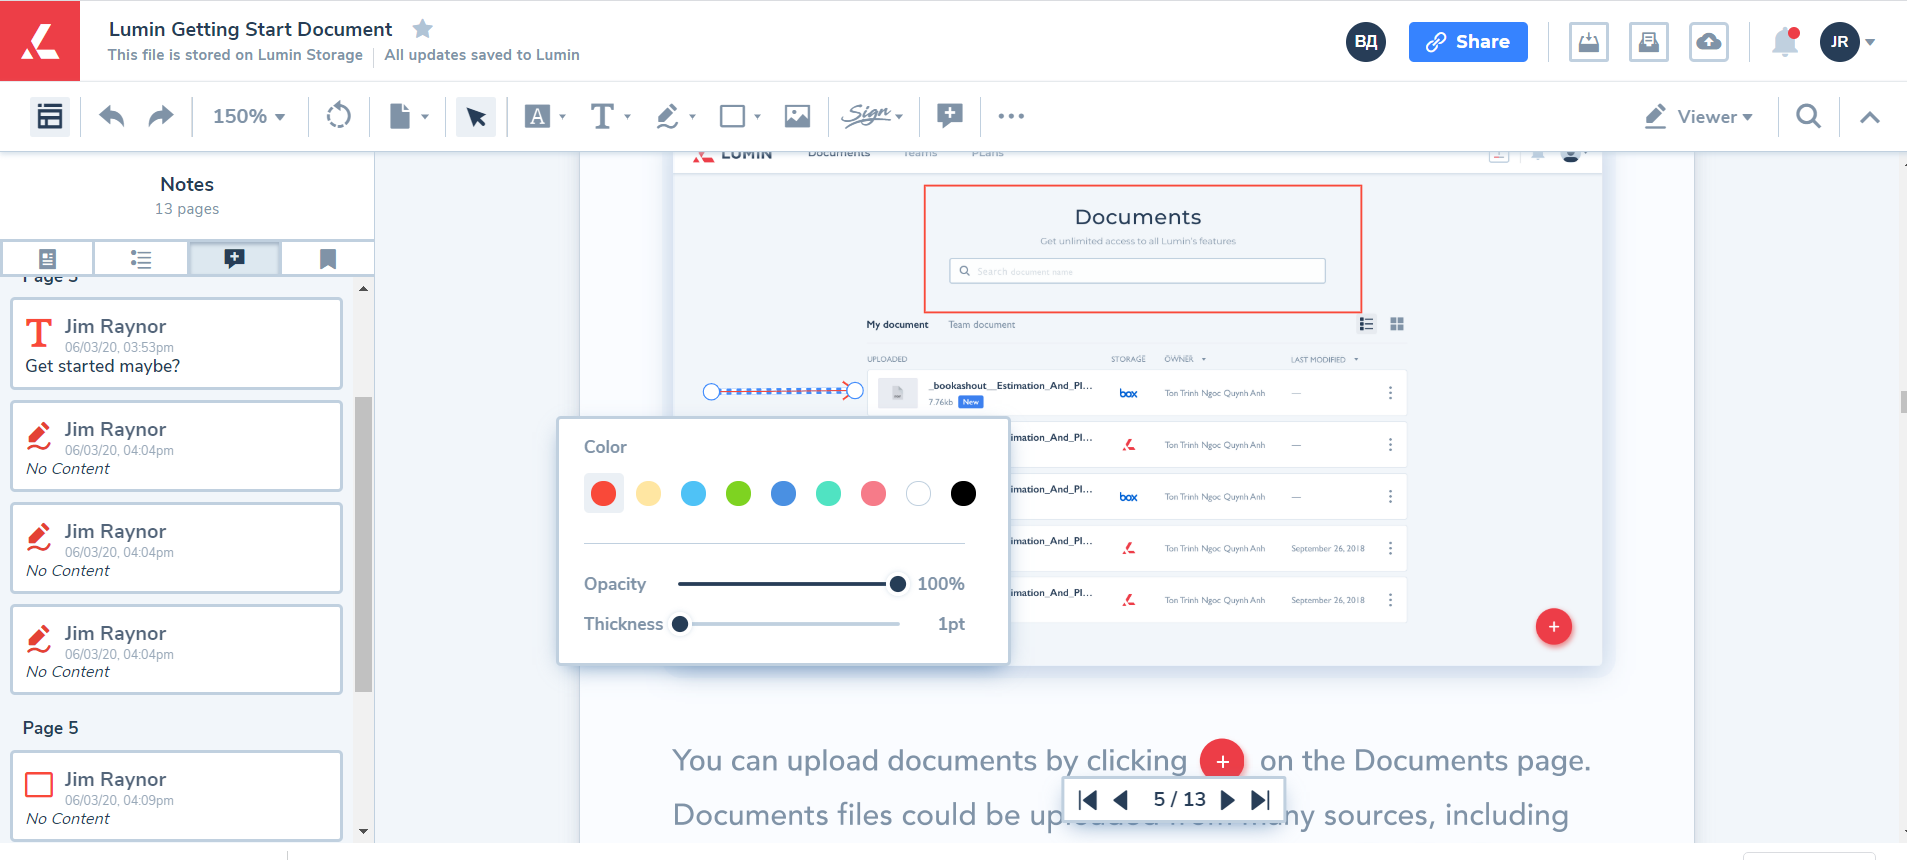Viewport: 1907px width, 860px height.
Task: Open the notifications bell
Action: (x=1785, y=42)
